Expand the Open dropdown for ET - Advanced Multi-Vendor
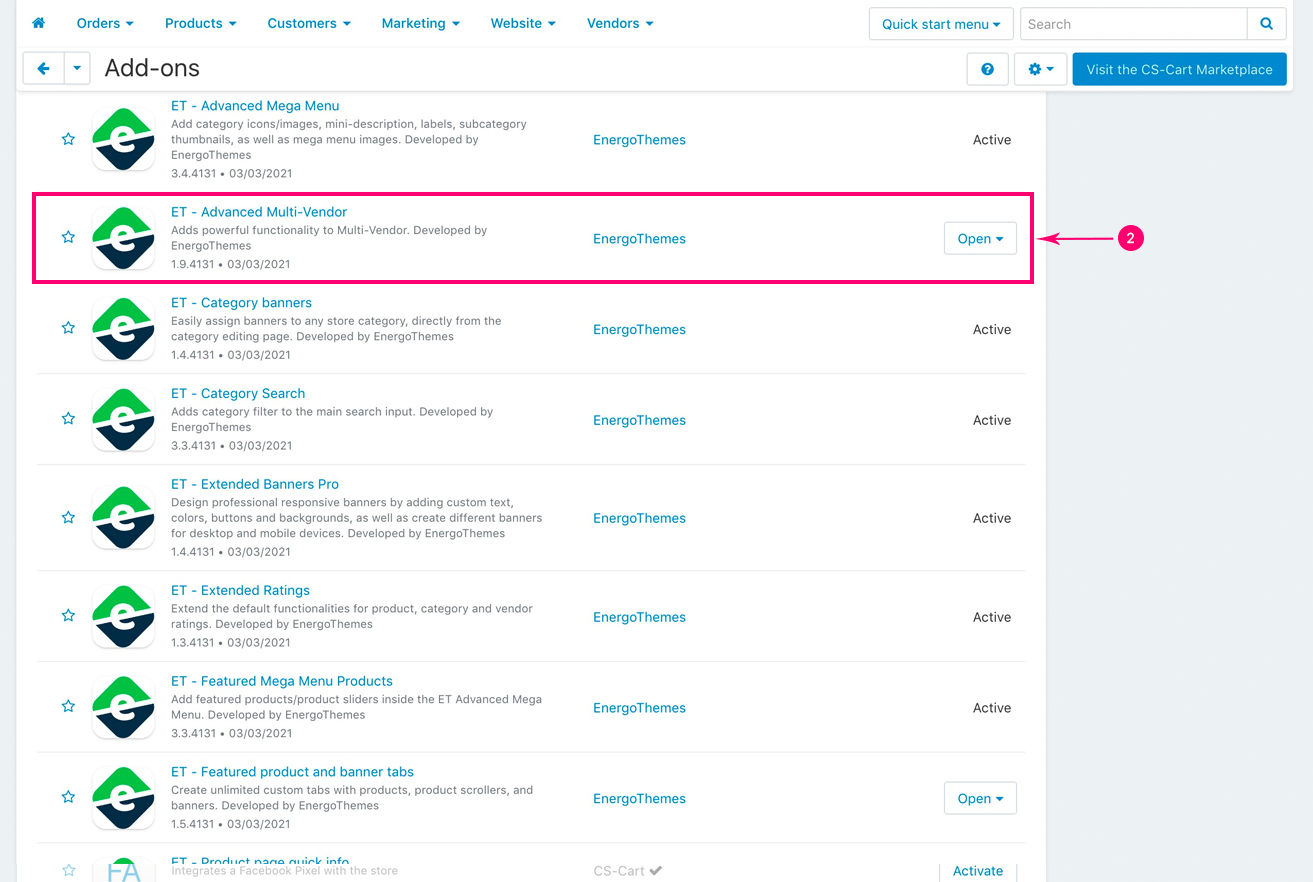Screen dimensions: 1313x882 coord(980,239)
